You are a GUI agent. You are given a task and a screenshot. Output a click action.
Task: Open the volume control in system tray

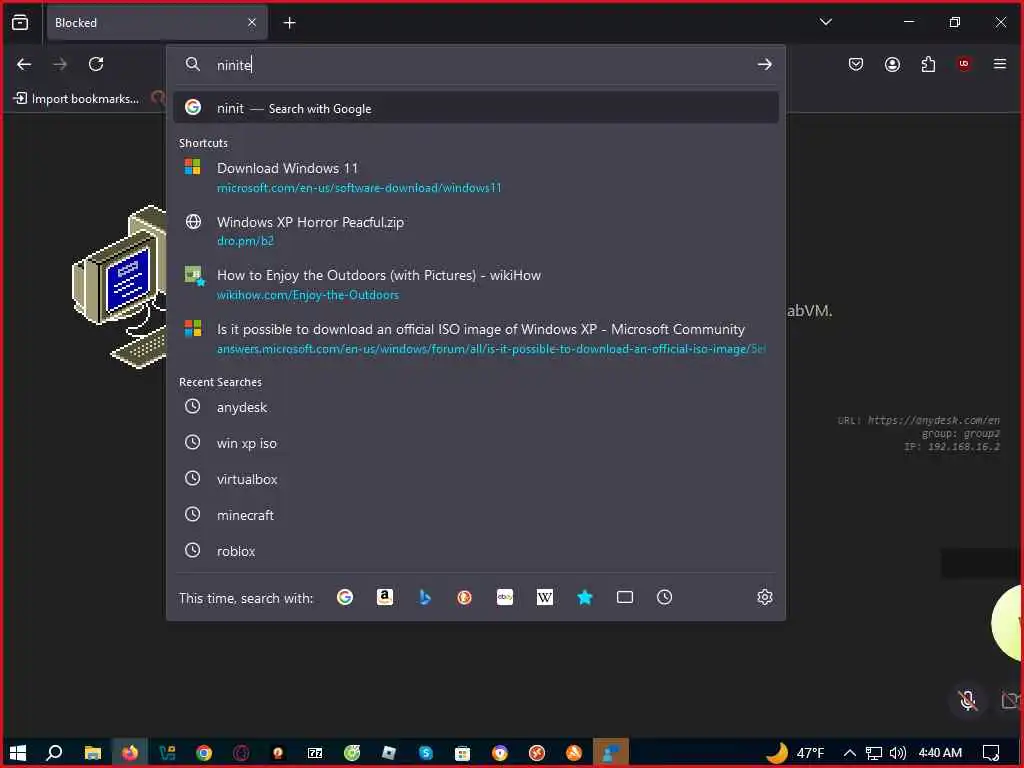[897, 753]
